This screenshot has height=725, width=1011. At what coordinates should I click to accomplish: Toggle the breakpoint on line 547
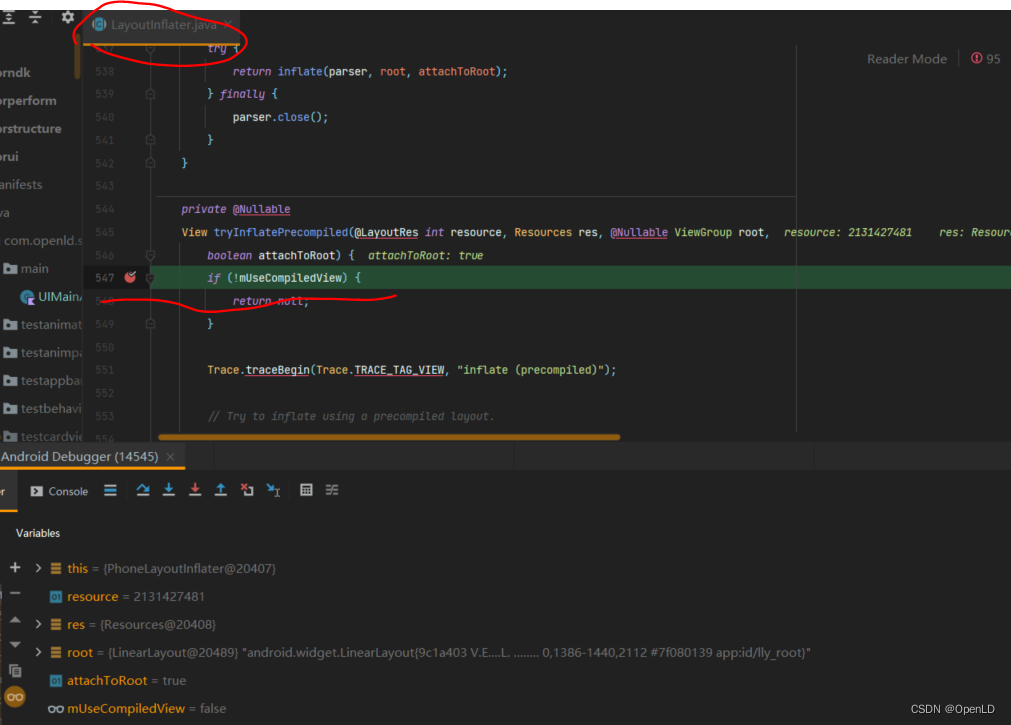click(130, 277)
